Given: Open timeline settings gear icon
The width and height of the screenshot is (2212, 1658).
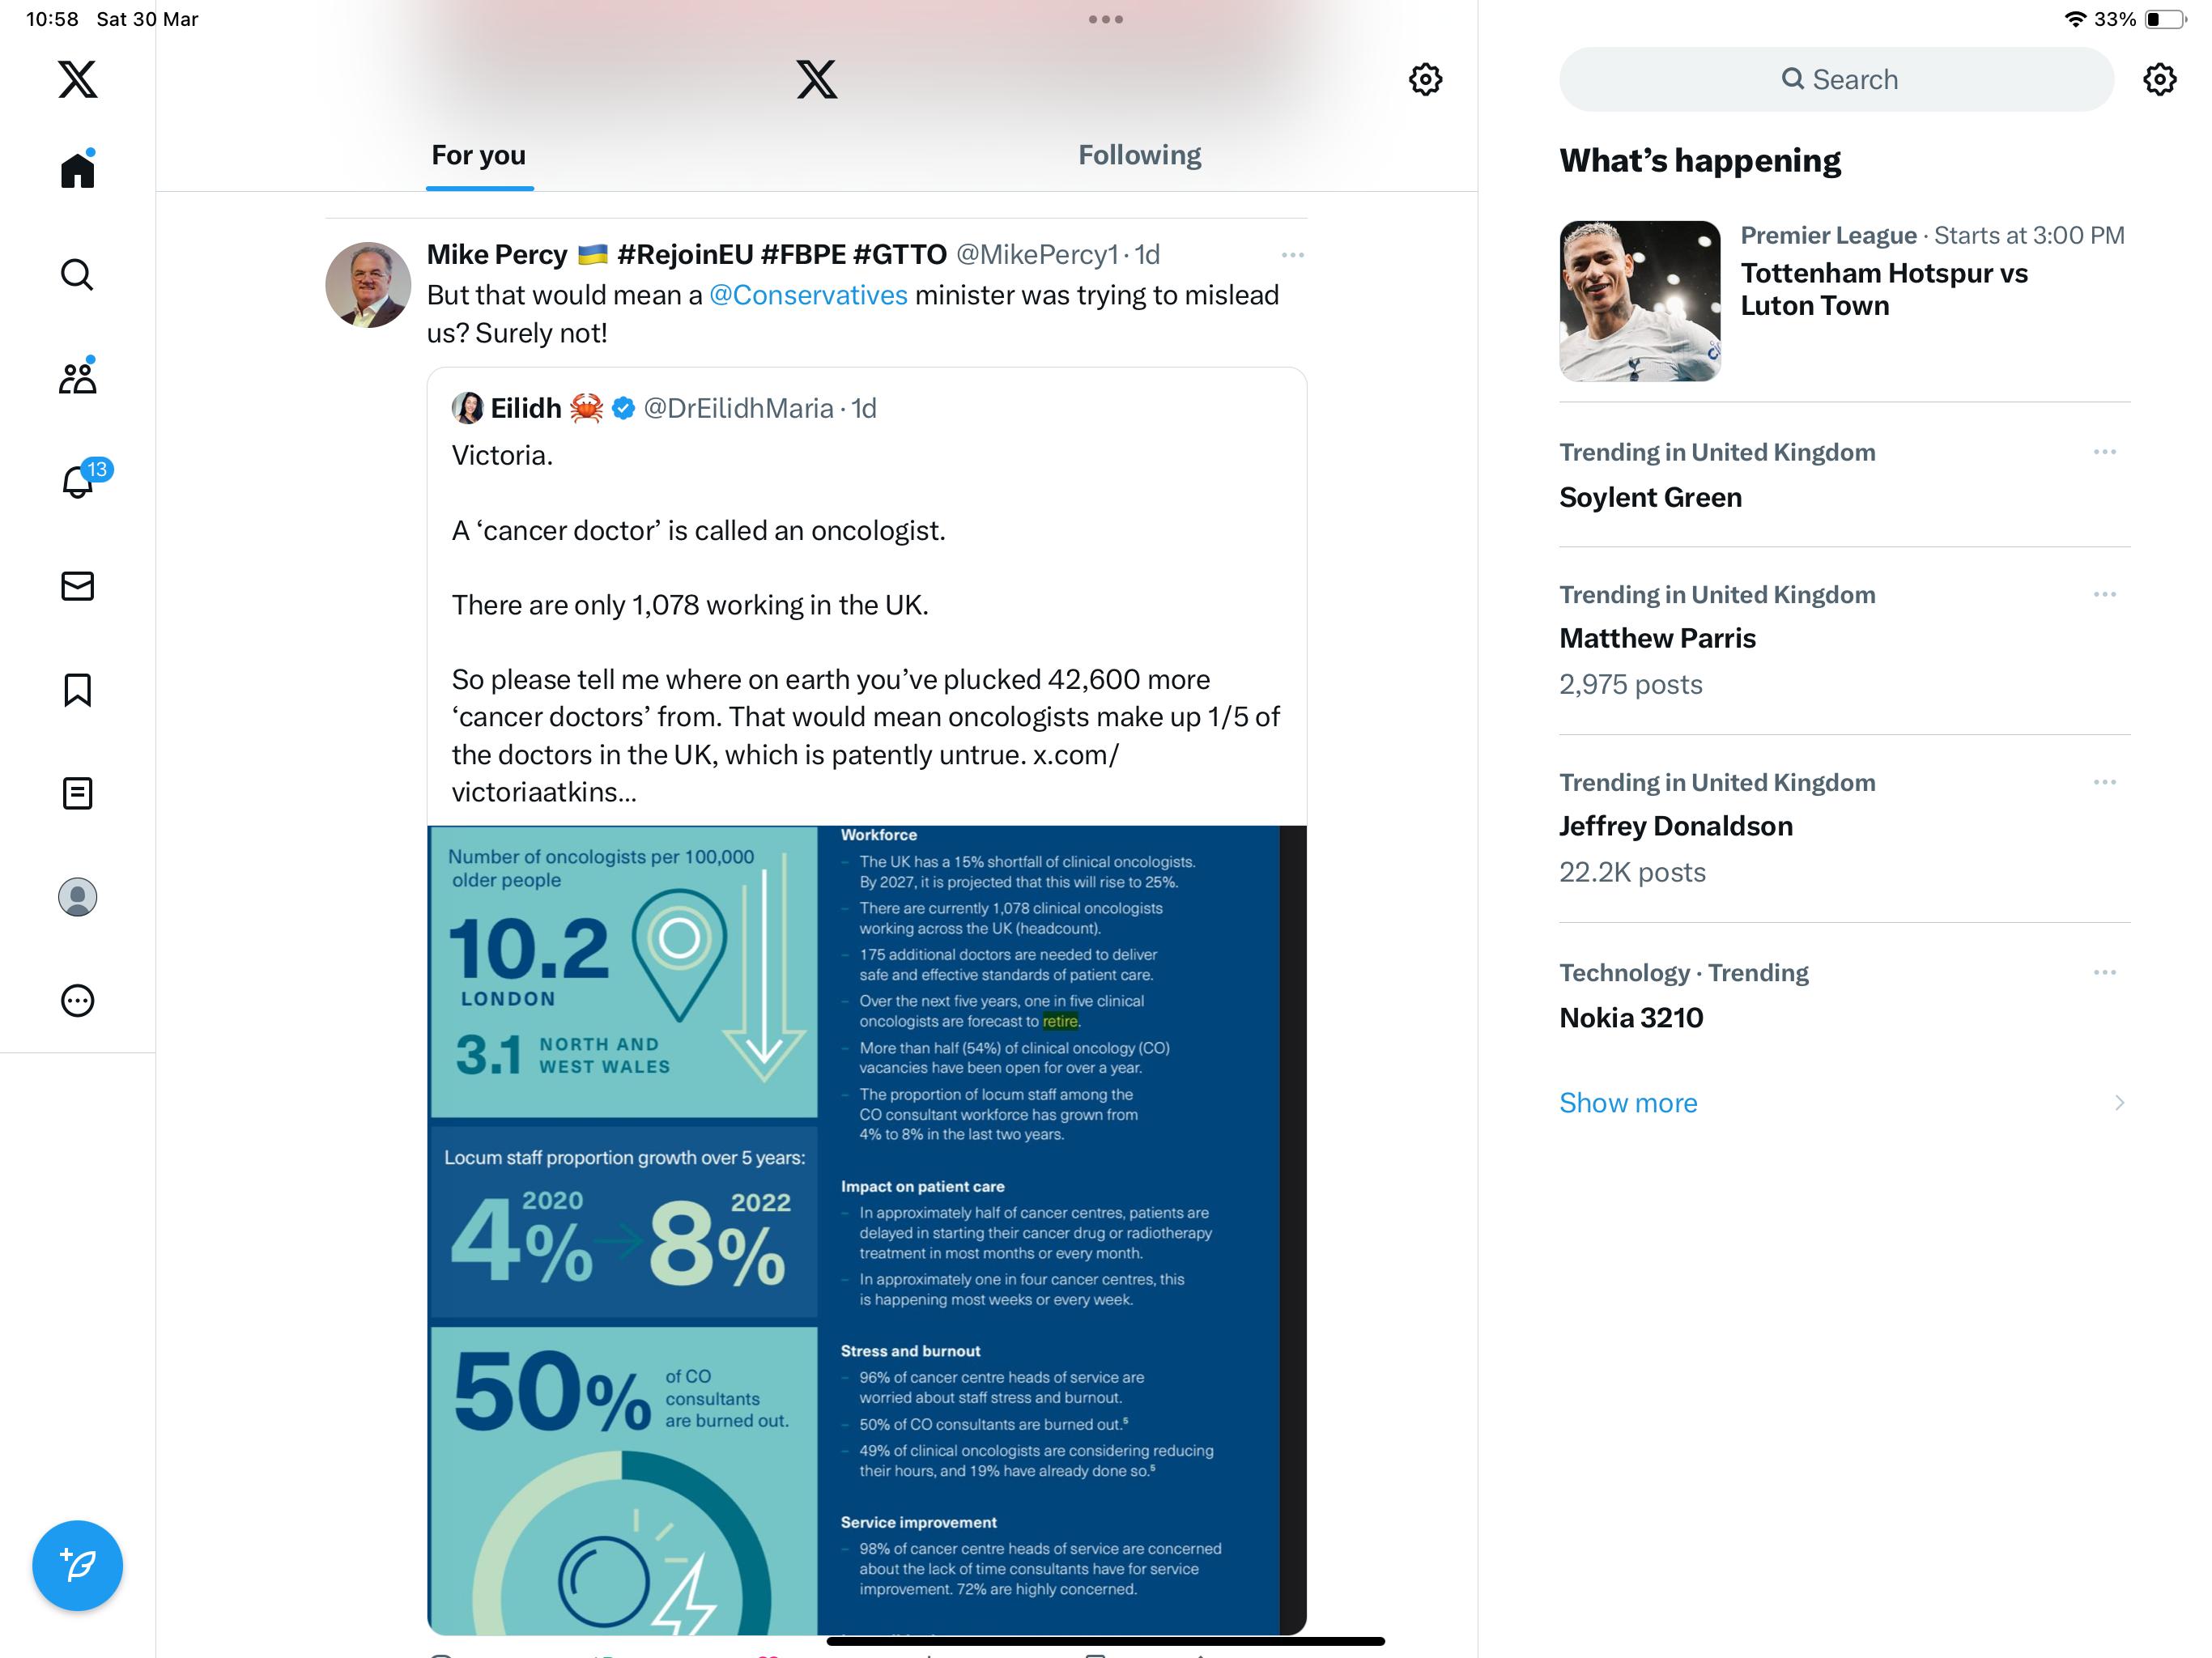Looking at the screenshot, I should pyautogui.click(x=1425, y=79).
